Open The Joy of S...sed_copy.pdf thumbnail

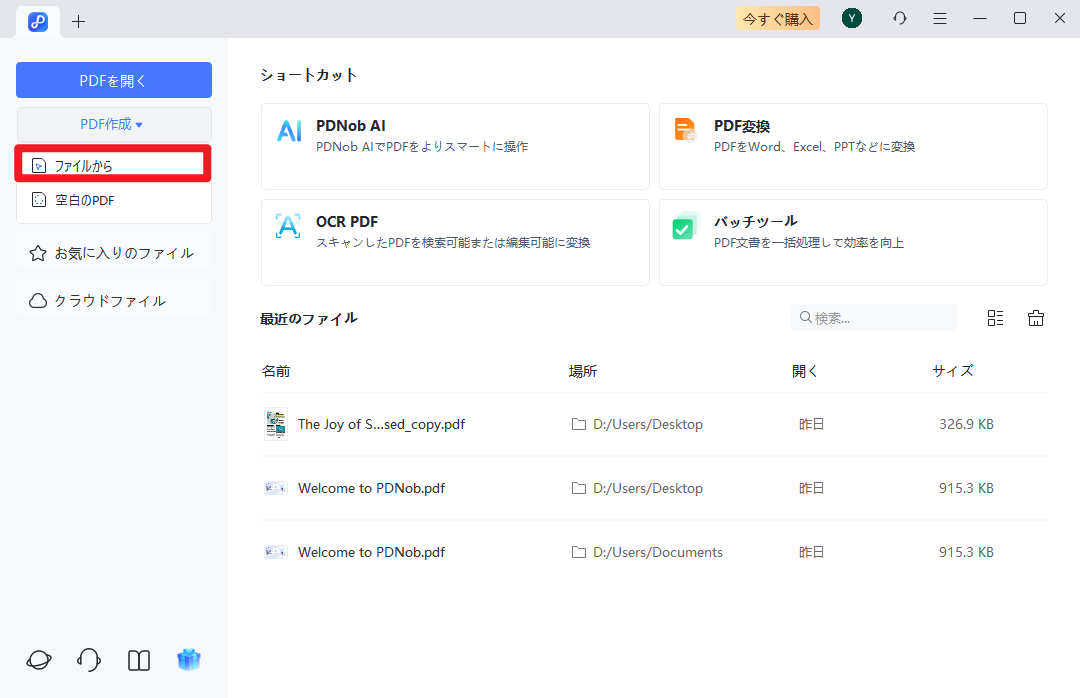pyautogui.click(x=275, y=424)
